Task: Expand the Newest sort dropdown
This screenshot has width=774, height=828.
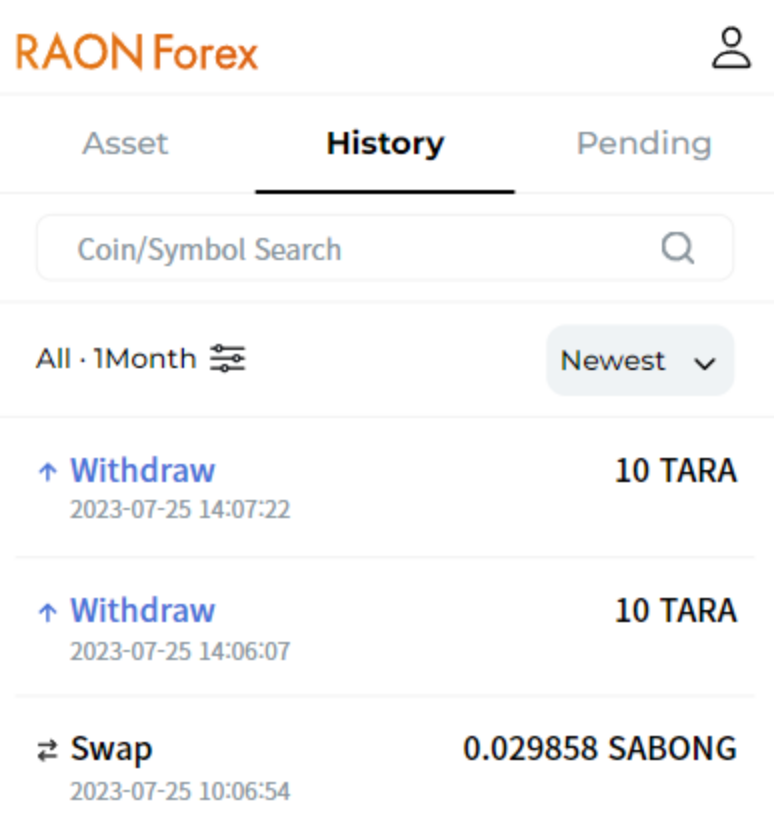Action: 640,360
